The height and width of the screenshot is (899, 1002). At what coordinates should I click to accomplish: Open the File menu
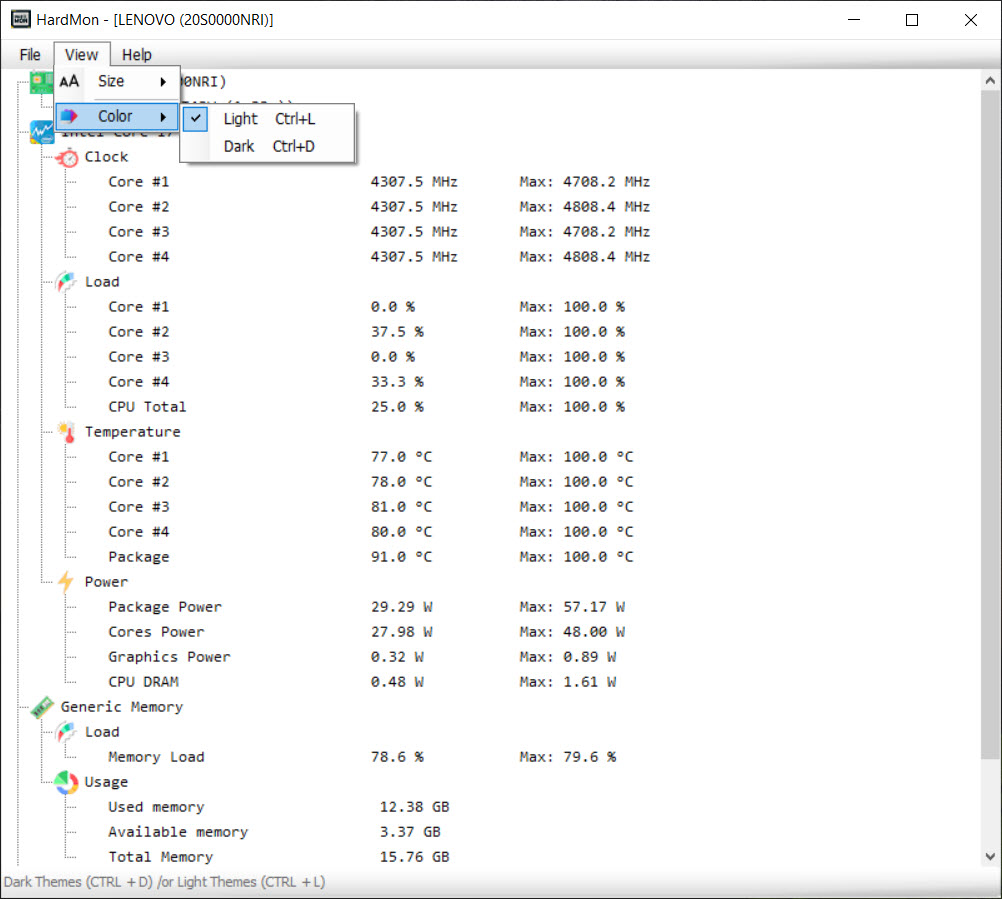pyautogui.click(x=30, y=55)
